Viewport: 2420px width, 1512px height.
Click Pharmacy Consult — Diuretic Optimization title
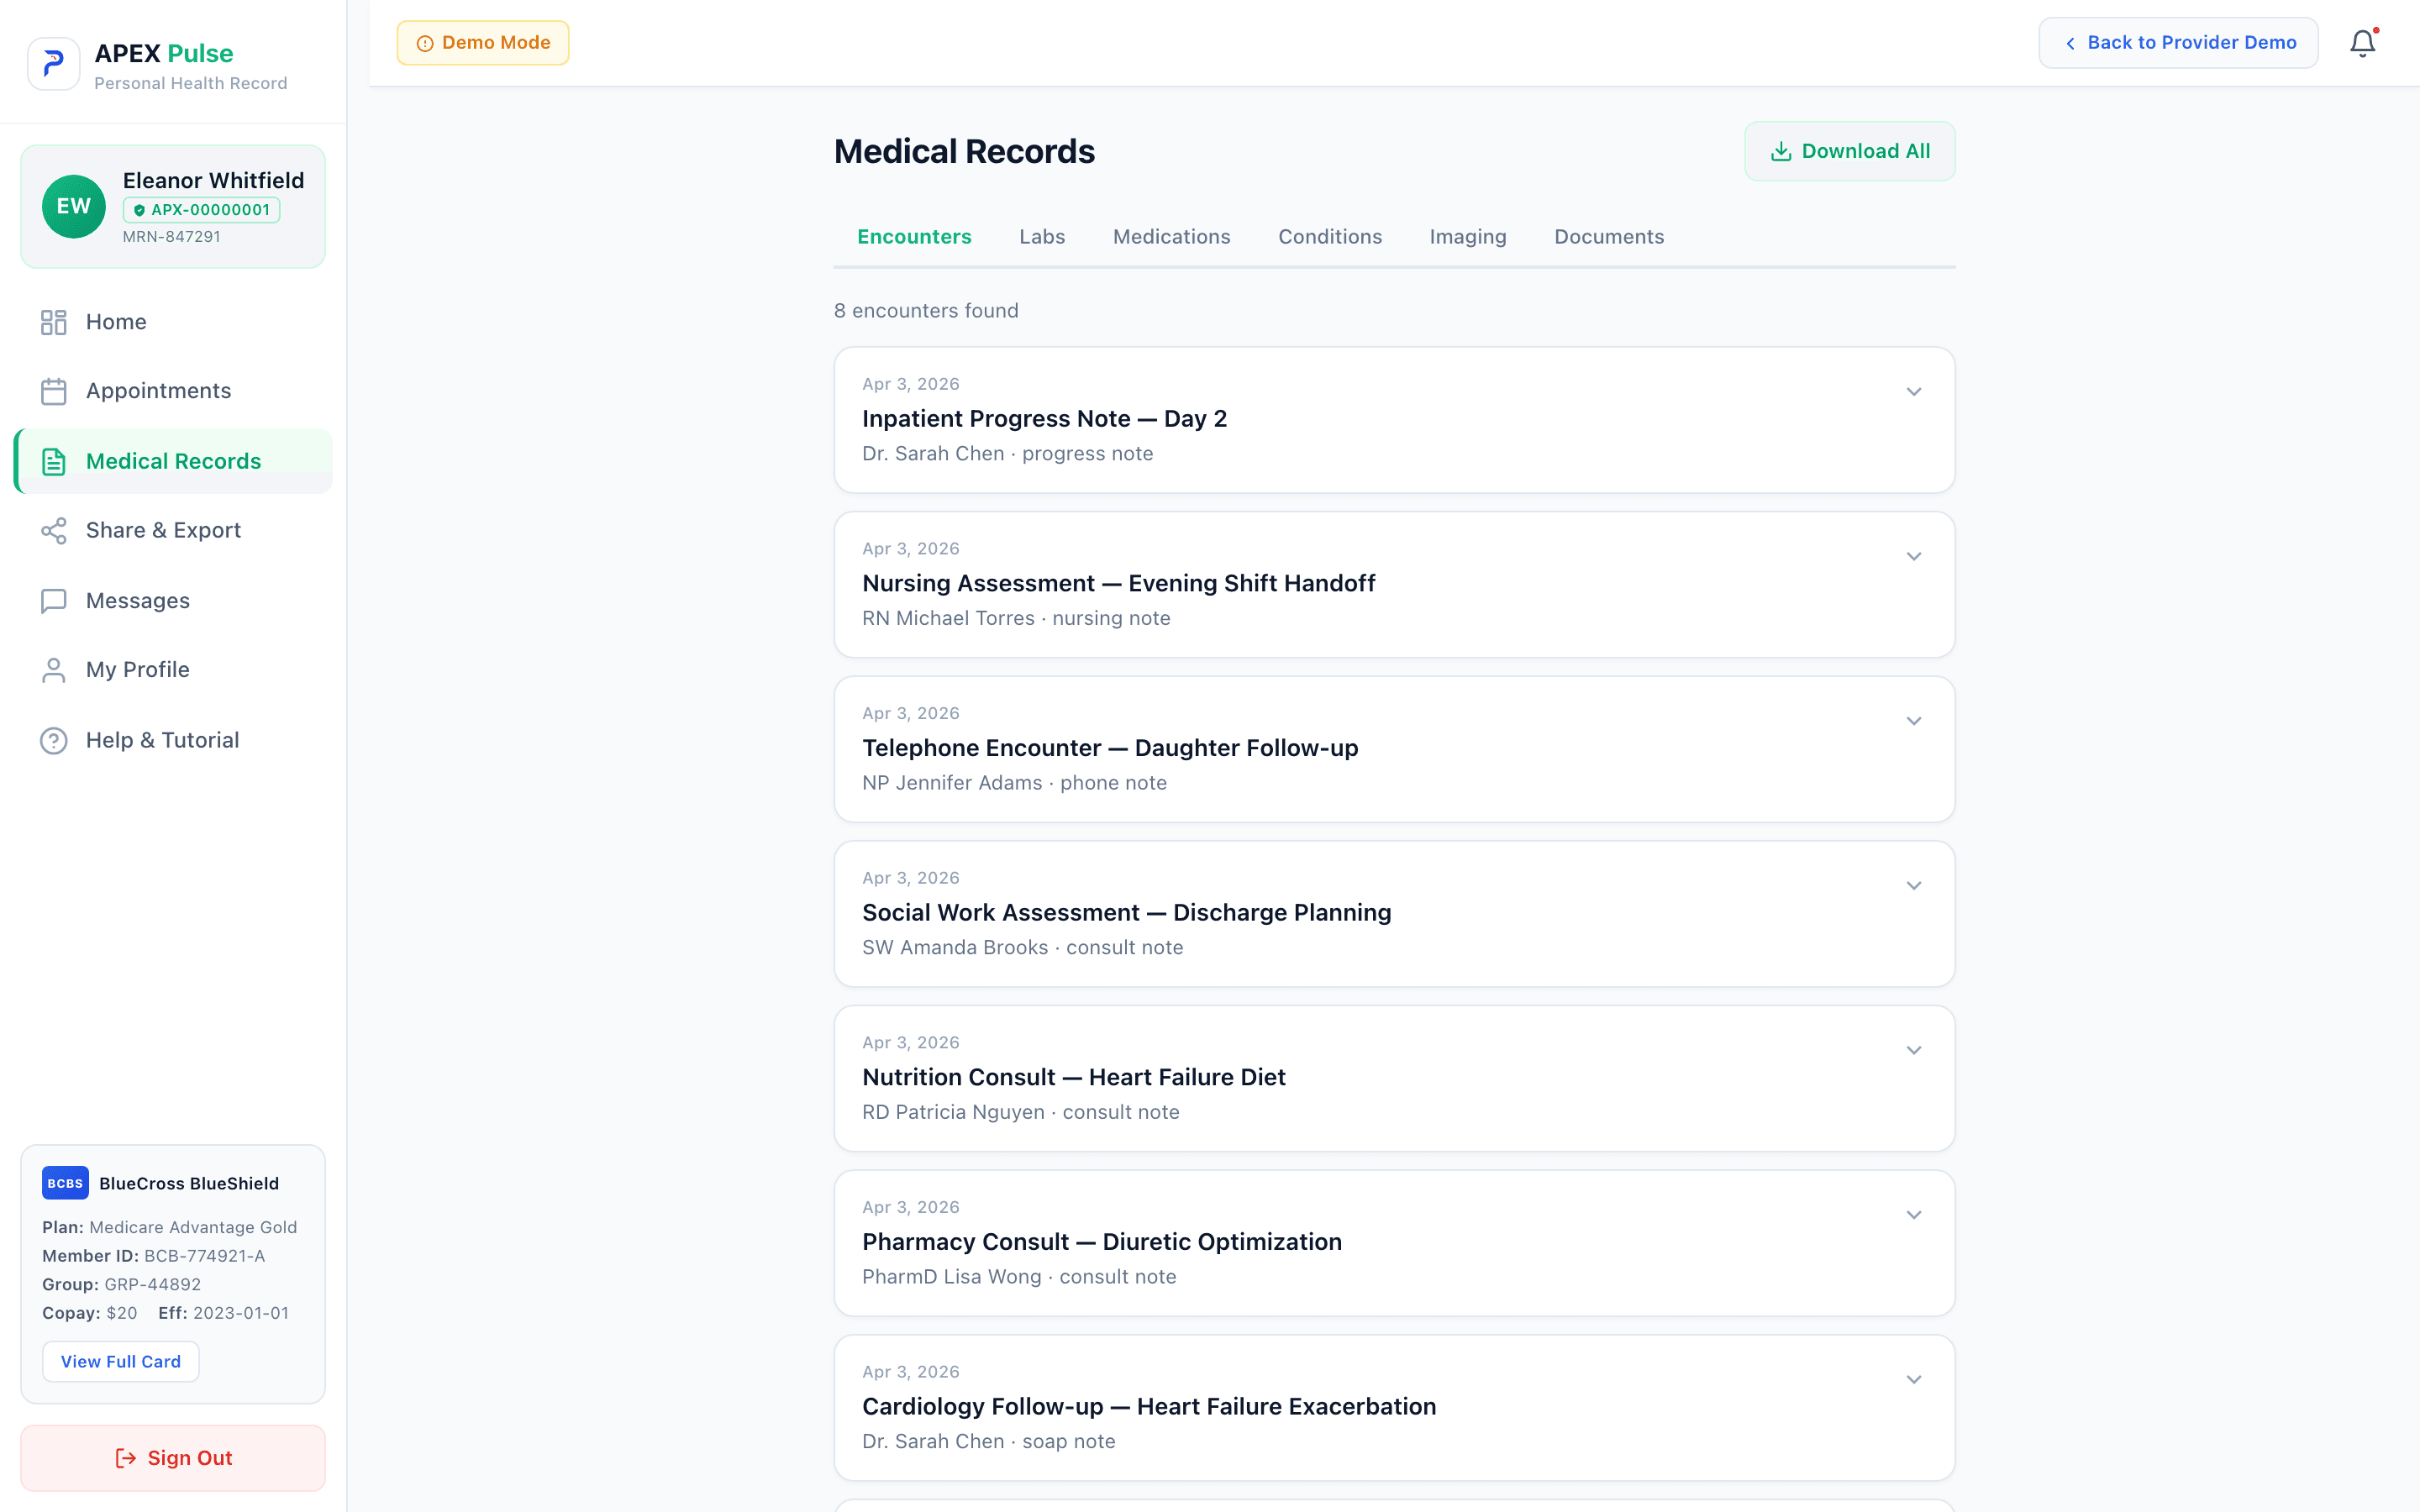[1101, 1242]
